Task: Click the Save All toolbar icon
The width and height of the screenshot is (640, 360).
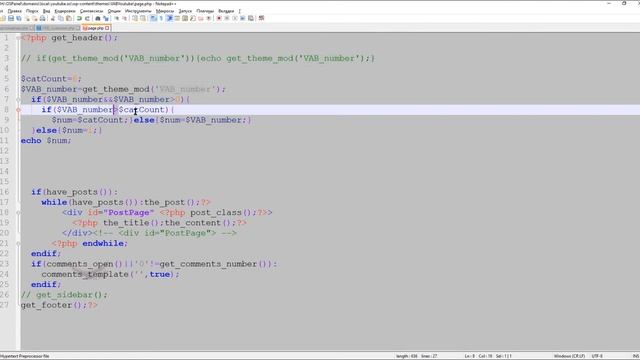Action: (x=19, y=18)
